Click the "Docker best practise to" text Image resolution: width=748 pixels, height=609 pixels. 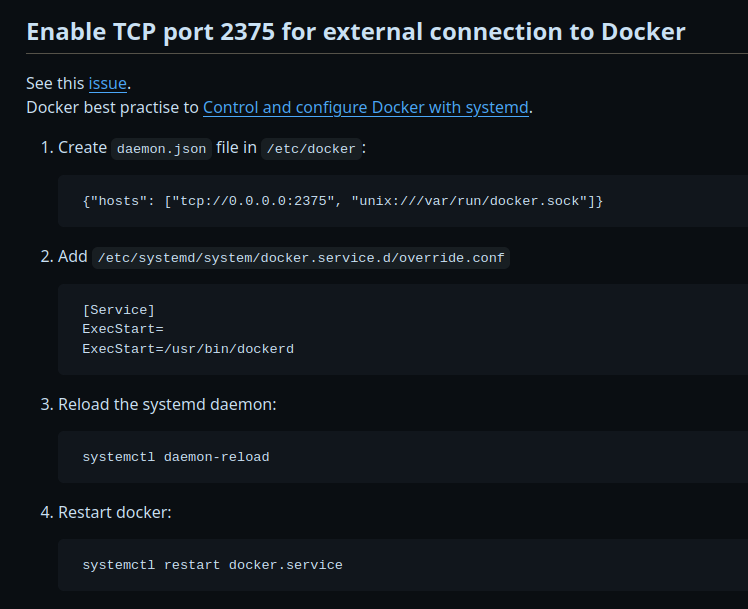pos(112,107)
